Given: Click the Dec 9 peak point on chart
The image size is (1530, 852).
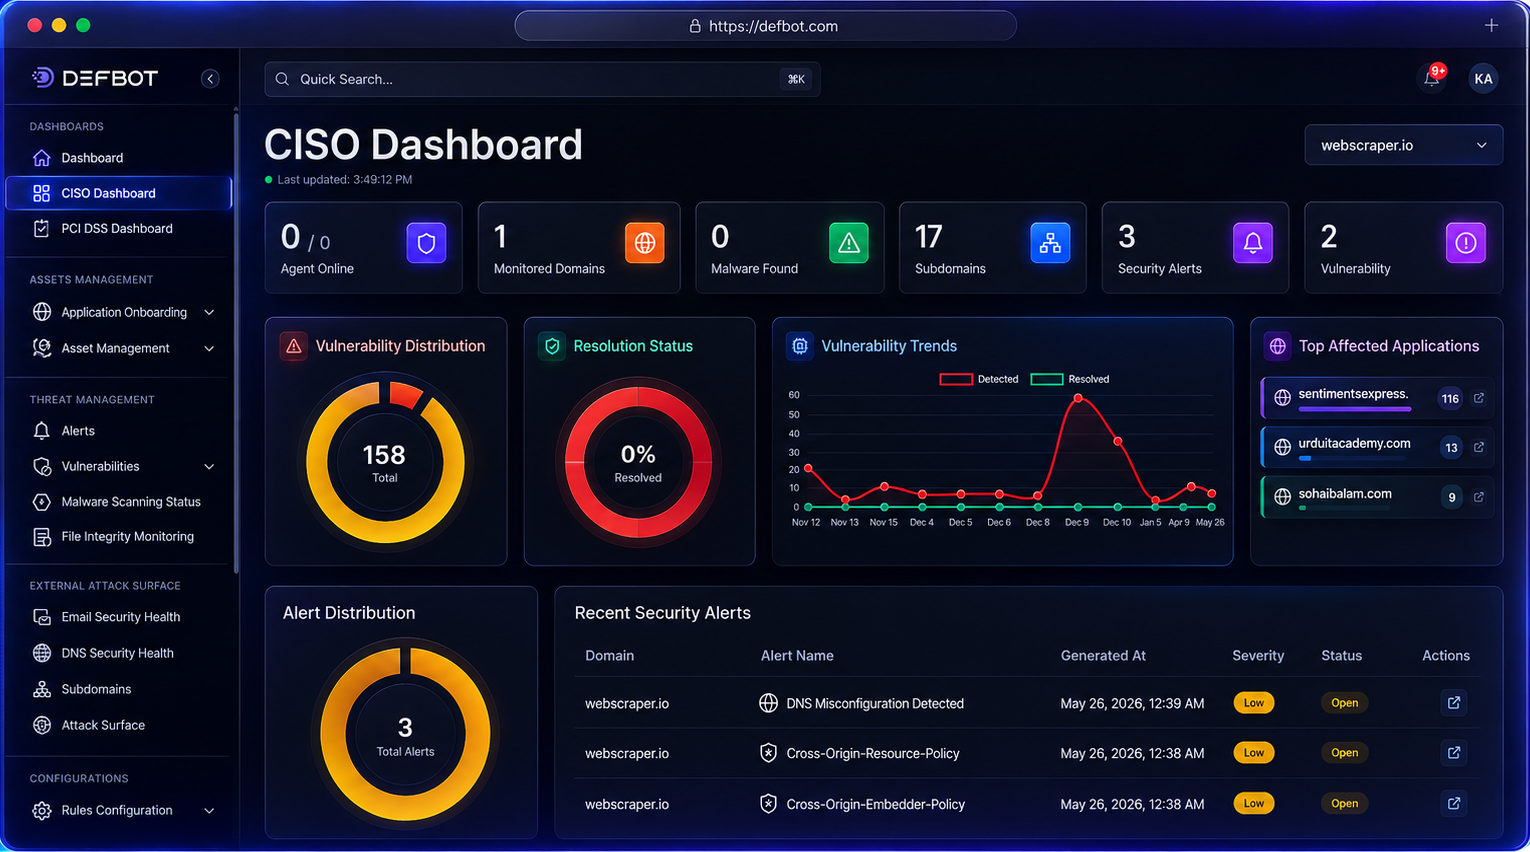Looking at the screenshot, I should coord(1078,398).
